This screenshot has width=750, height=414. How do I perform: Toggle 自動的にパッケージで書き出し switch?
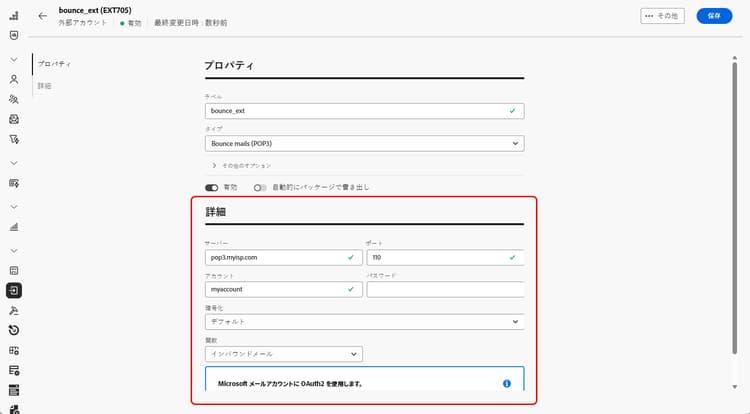coord(260,187)
